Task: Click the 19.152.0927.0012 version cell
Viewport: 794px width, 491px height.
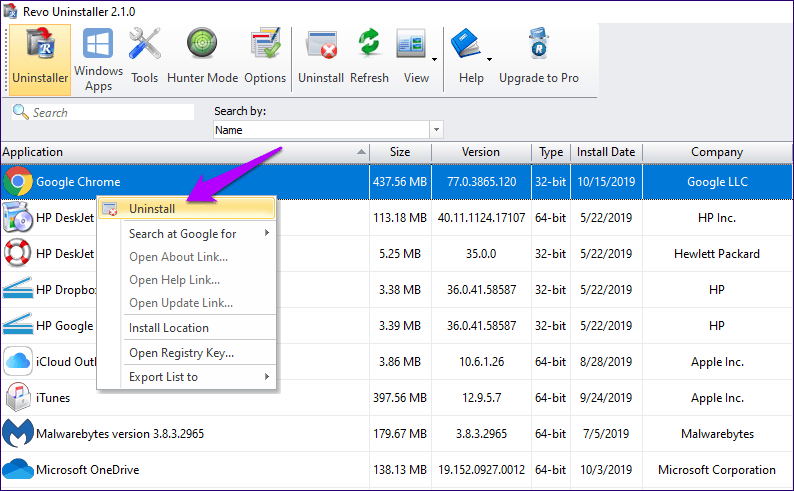Action: click(x=482, y=470)
